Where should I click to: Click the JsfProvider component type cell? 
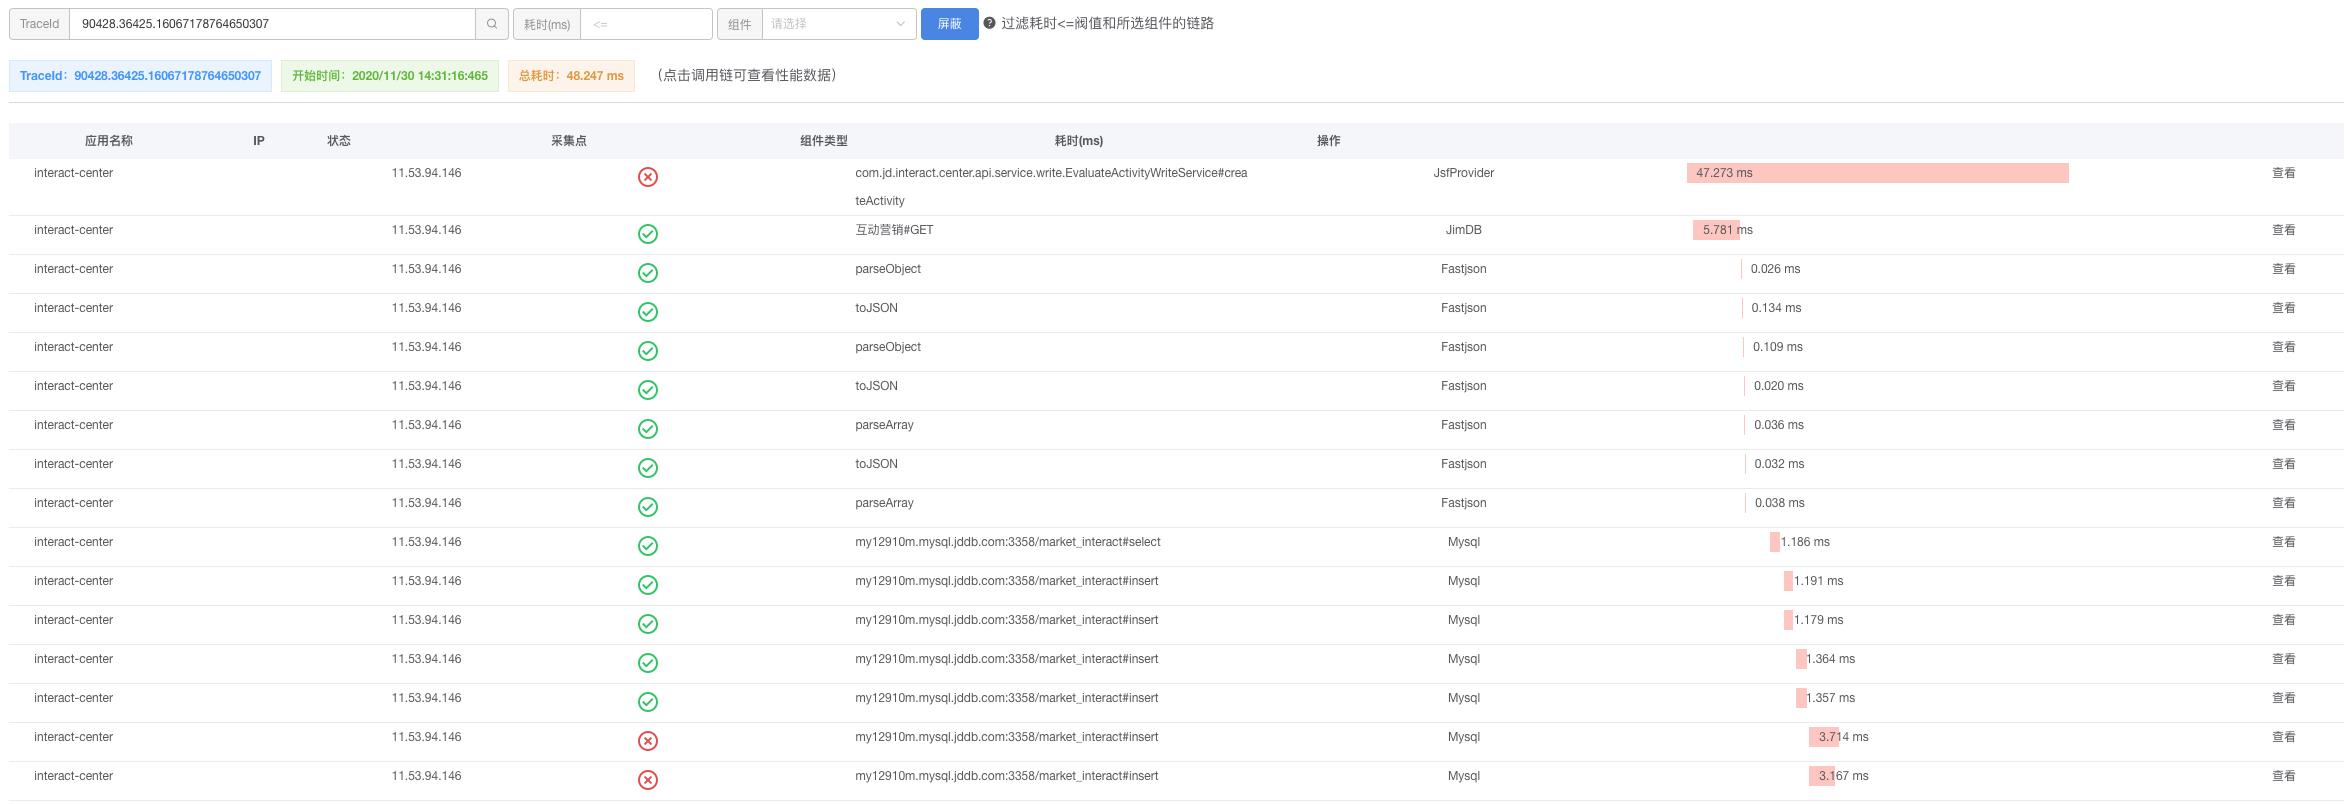click(1463, 173)
